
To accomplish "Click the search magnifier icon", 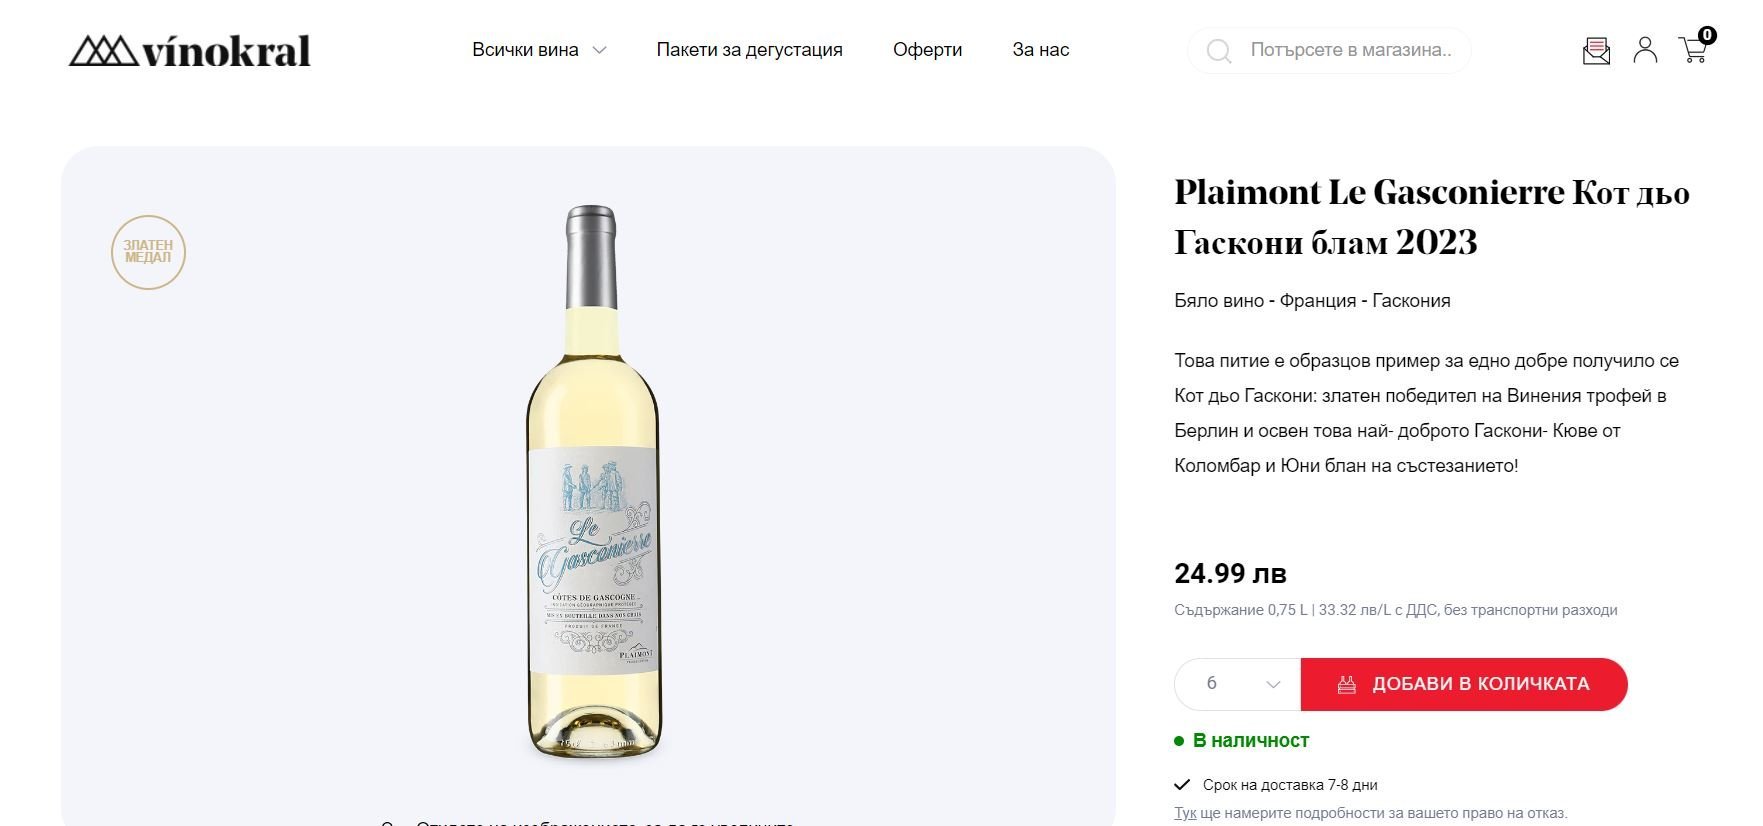I will click(x=1218, y=51).
